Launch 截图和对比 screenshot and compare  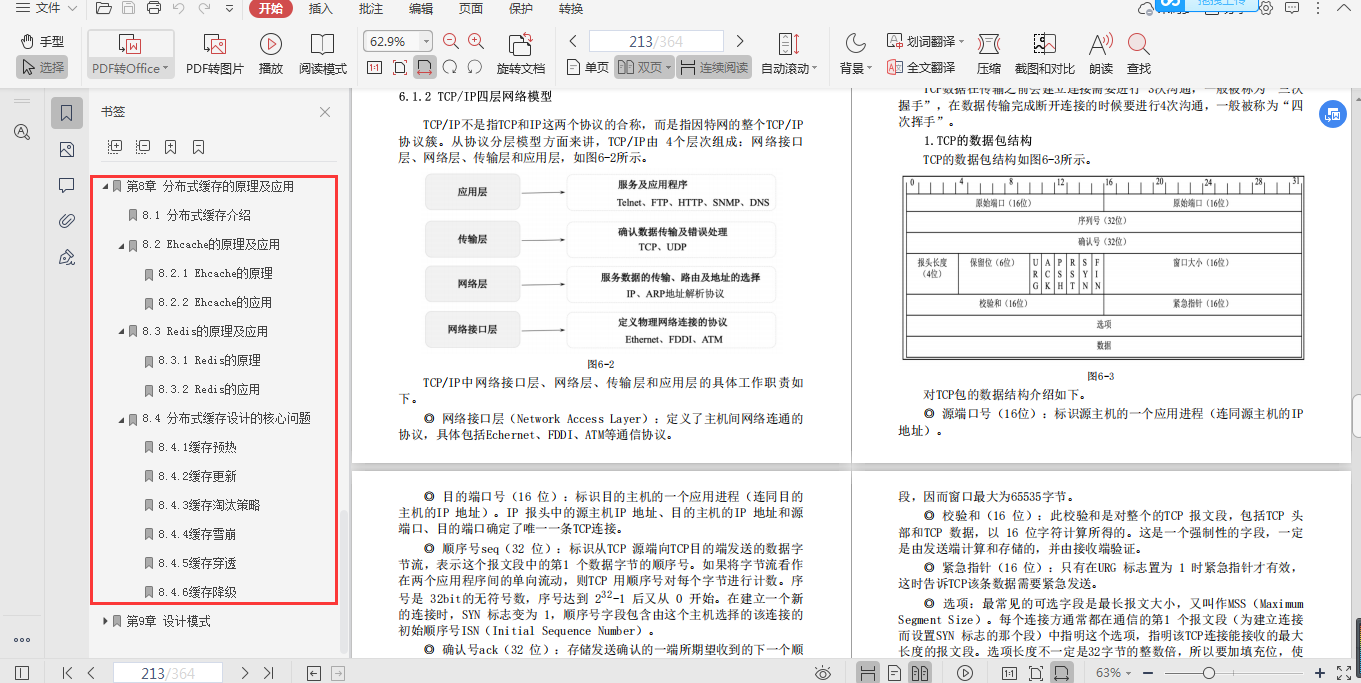pyautogui.click(x=1044, y=52)
